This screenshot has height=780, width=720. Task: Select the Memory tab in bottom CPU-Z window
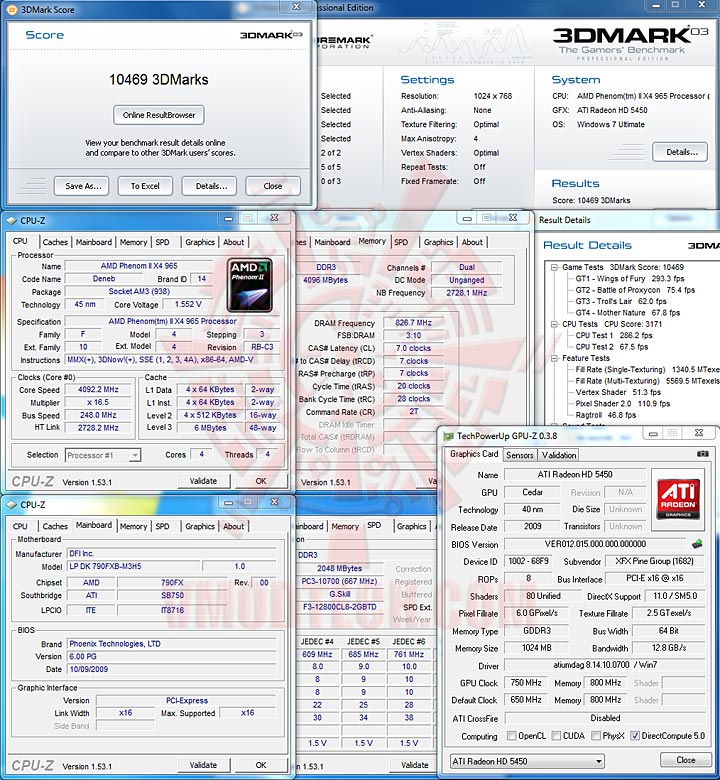[x=133, y=526]
